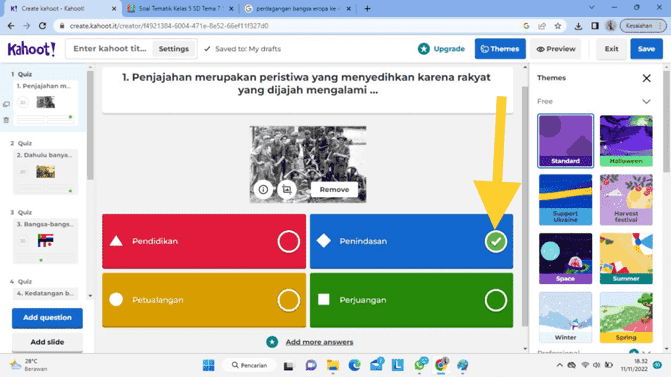Click the trash delete icon beside question 1

(6, 120)
